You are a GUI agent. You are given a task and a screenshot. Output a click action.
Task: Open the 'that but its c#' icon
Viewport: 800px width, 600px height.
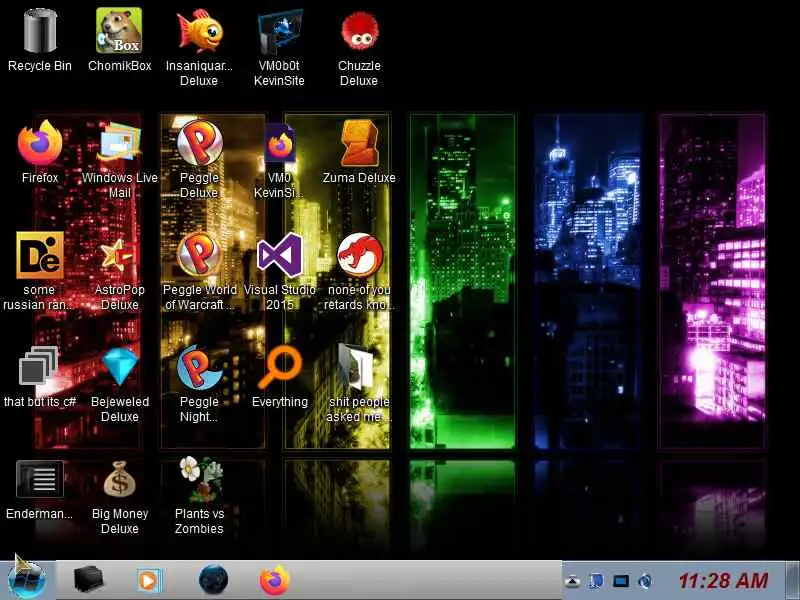coord(39,366)
